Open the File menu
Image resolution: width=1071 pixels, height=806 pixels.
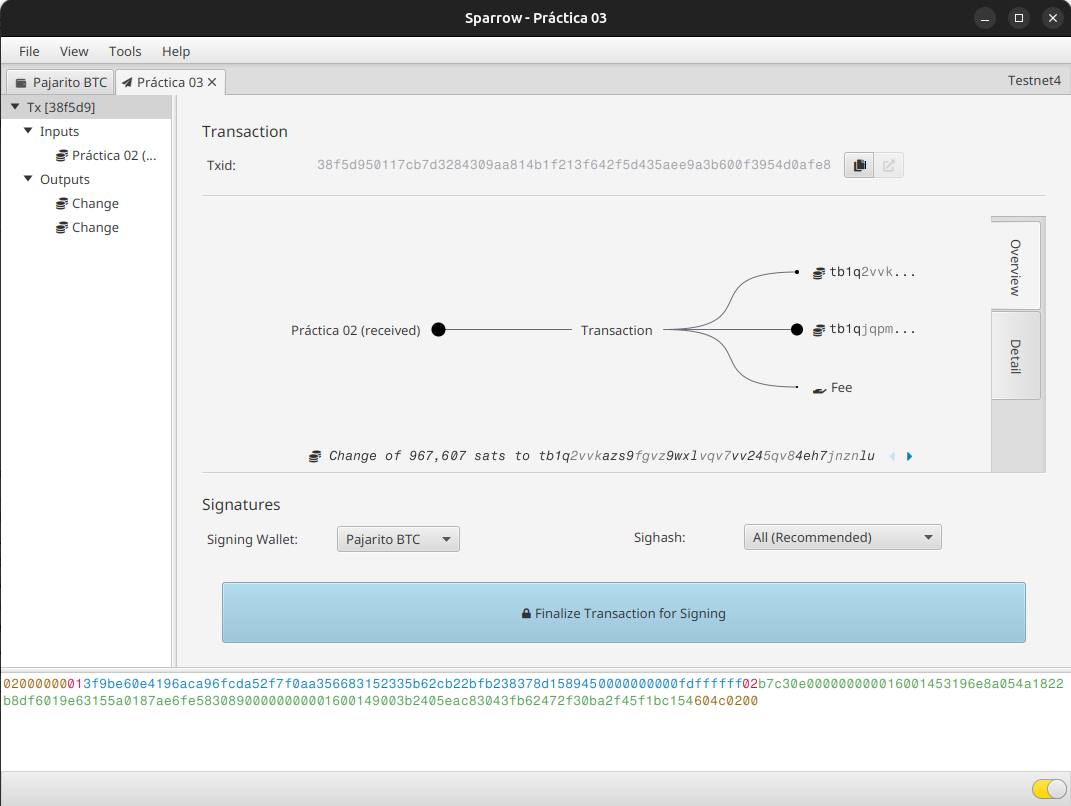click(29, 51)
